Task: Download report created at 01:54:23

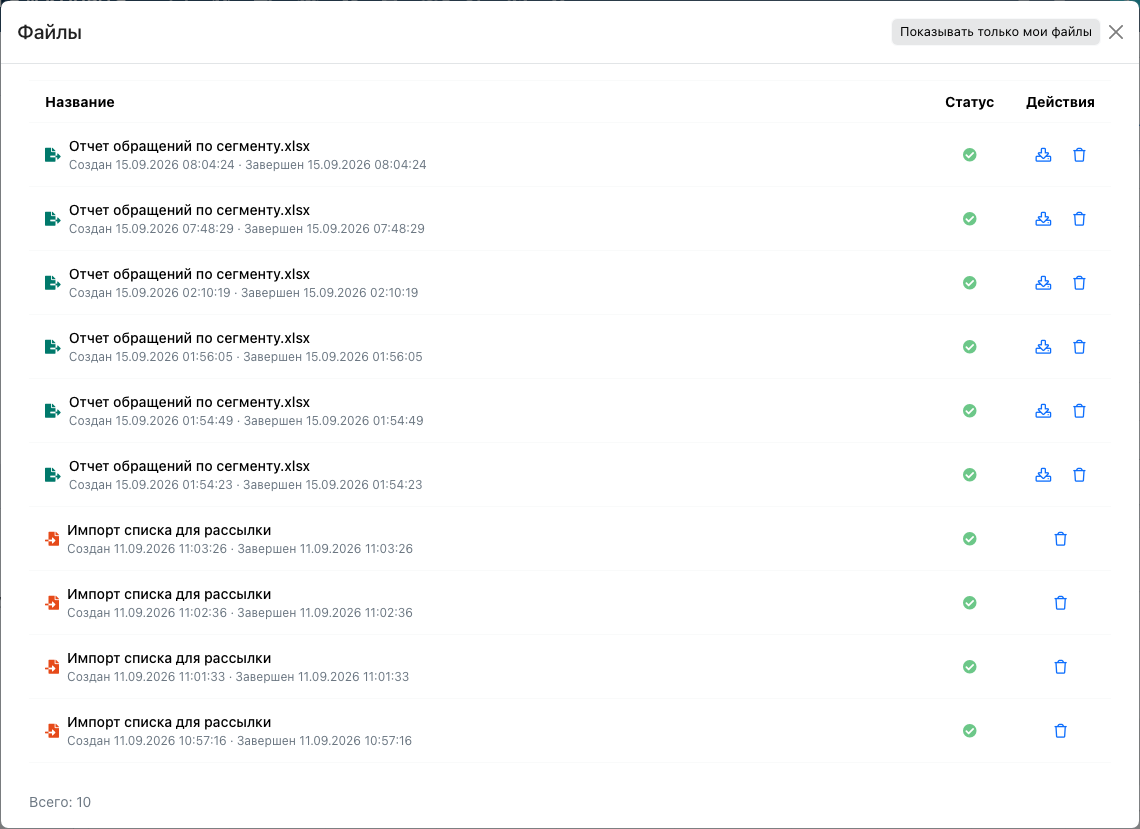Action: coord(1043,475)
